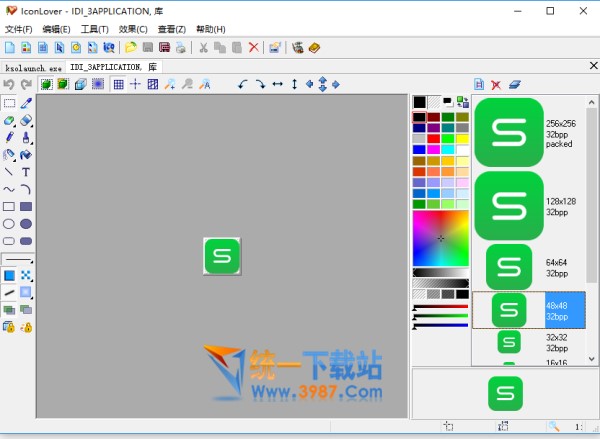Toggle the first green cube view button
600x439 pixels.
point(46,84)
